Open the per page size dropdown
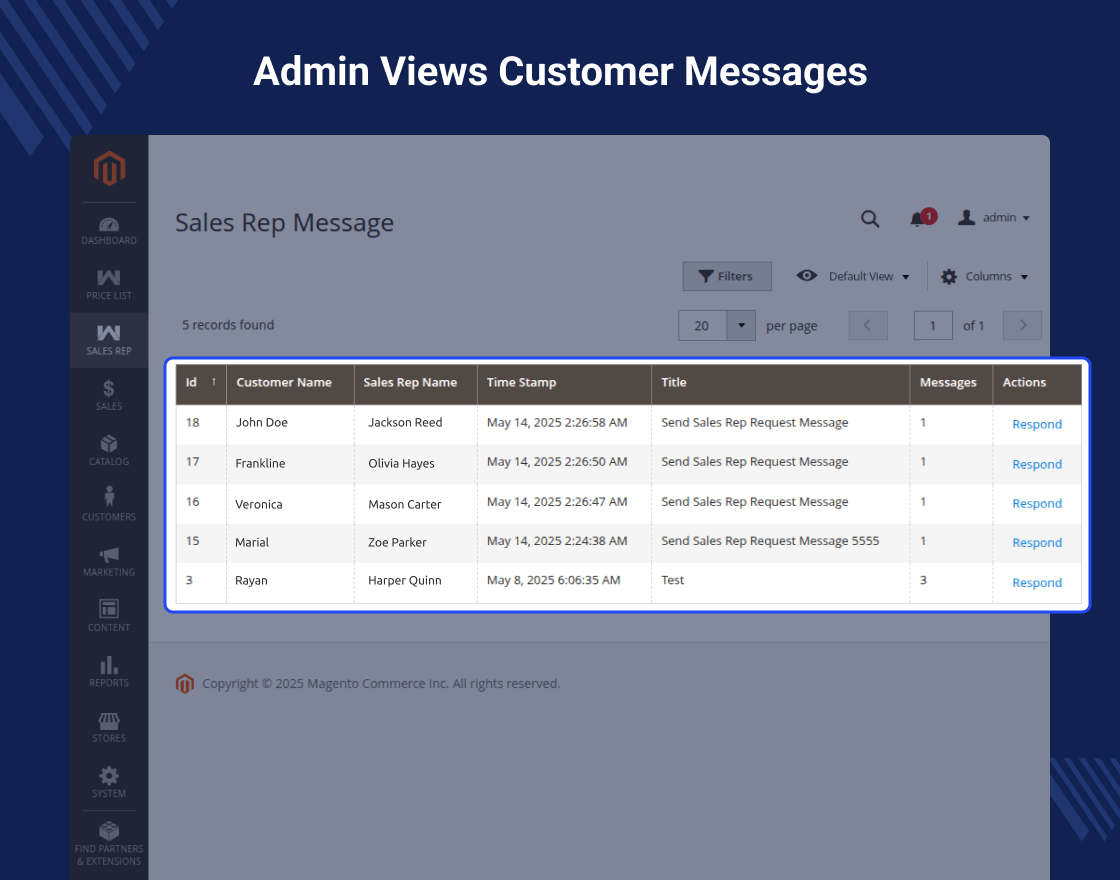 pos(741,326)
